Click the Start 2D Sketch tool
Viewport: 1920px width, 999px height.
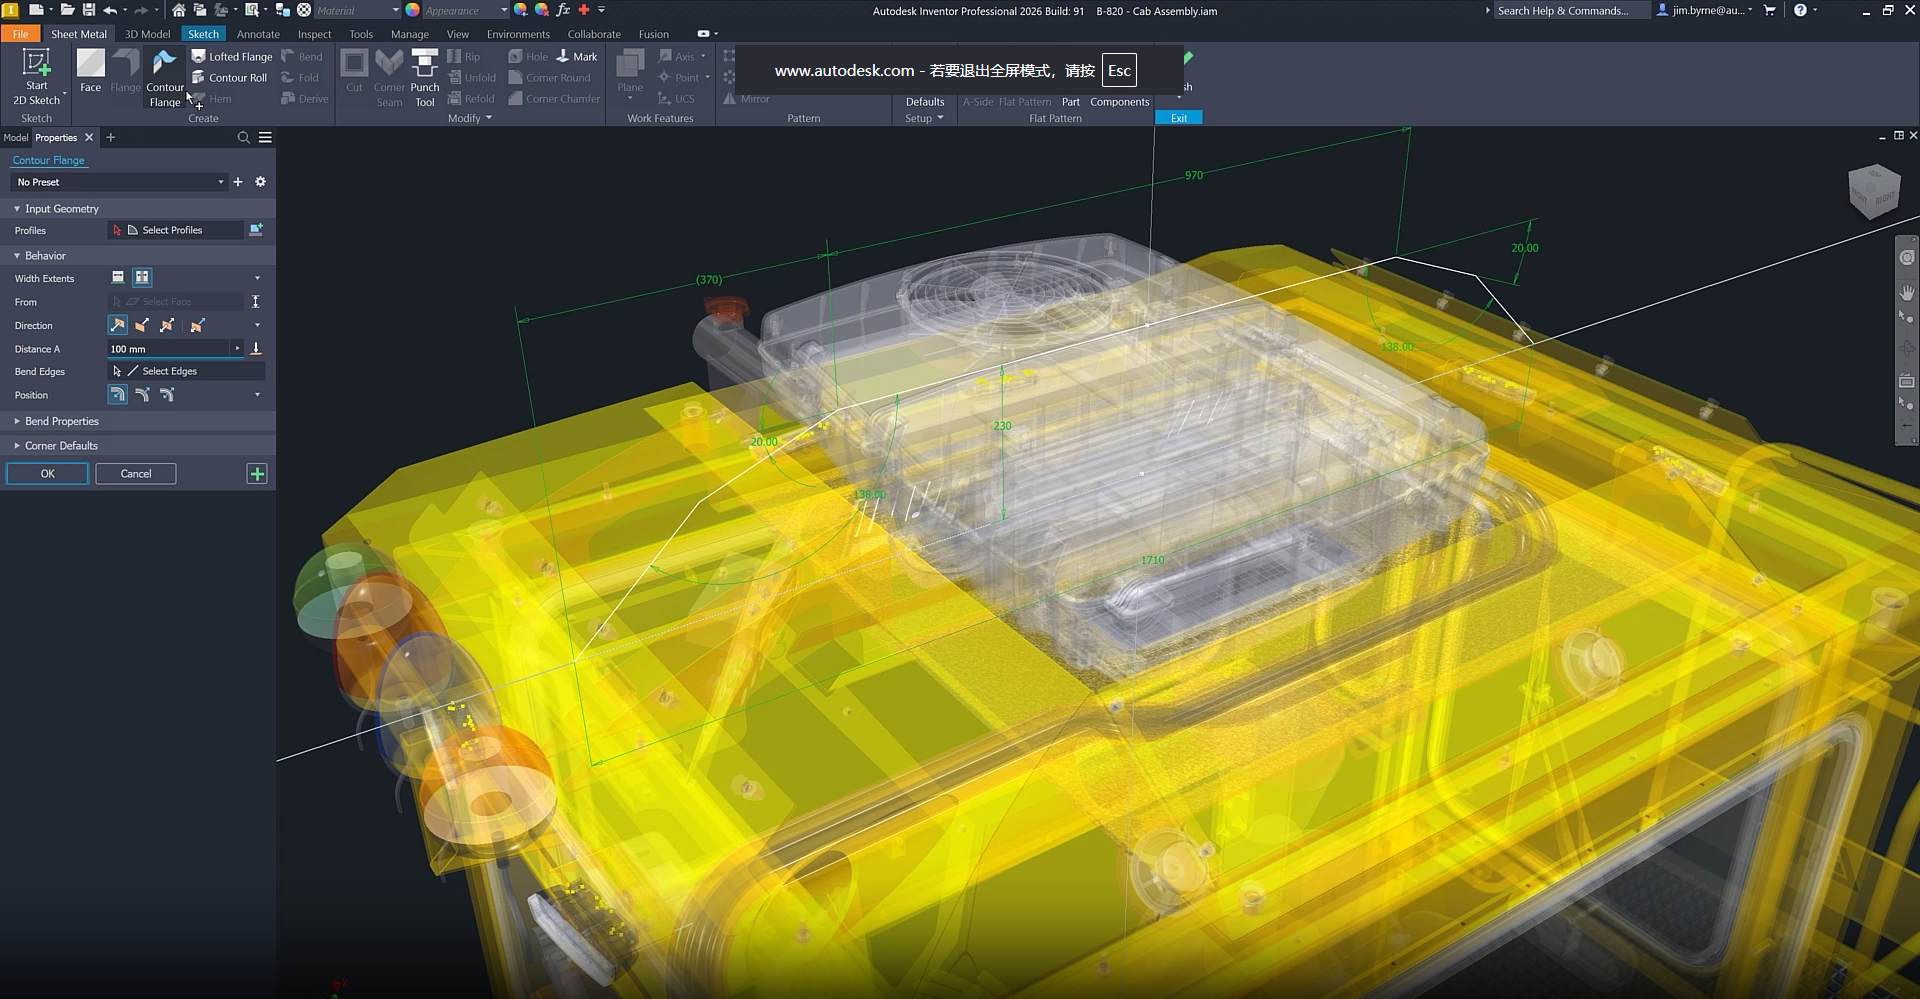[x=37, y=76]
